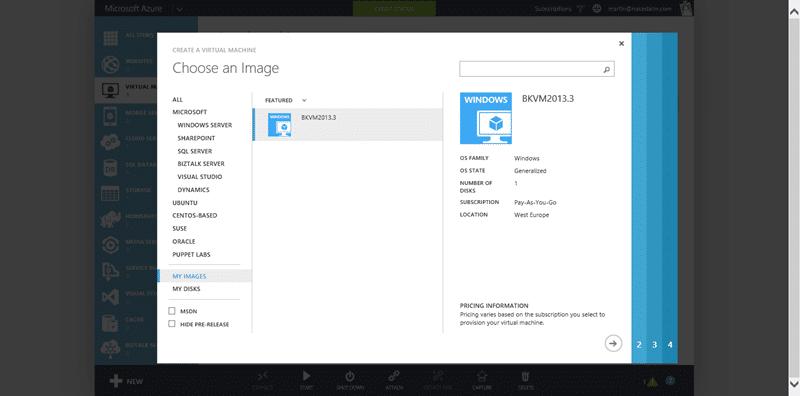
Task: Select the Windows Server category
Action: point(205,125)
